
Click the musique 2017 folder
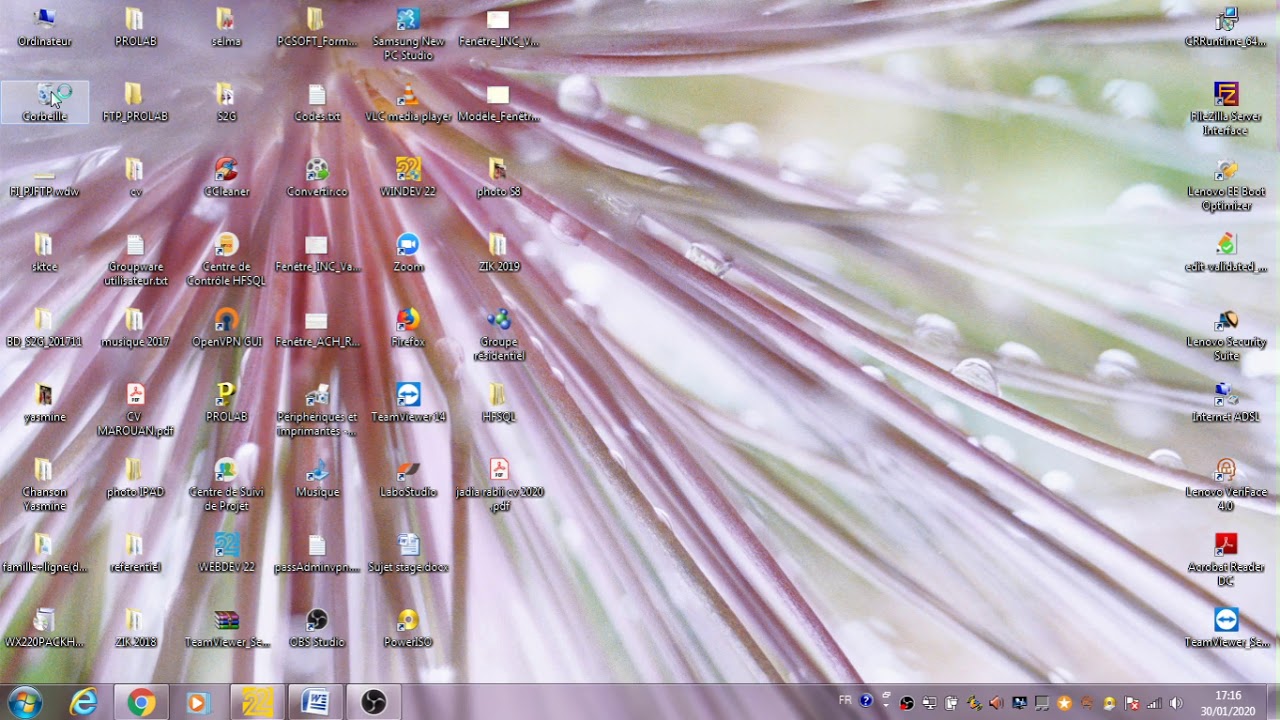pos(135,327)
